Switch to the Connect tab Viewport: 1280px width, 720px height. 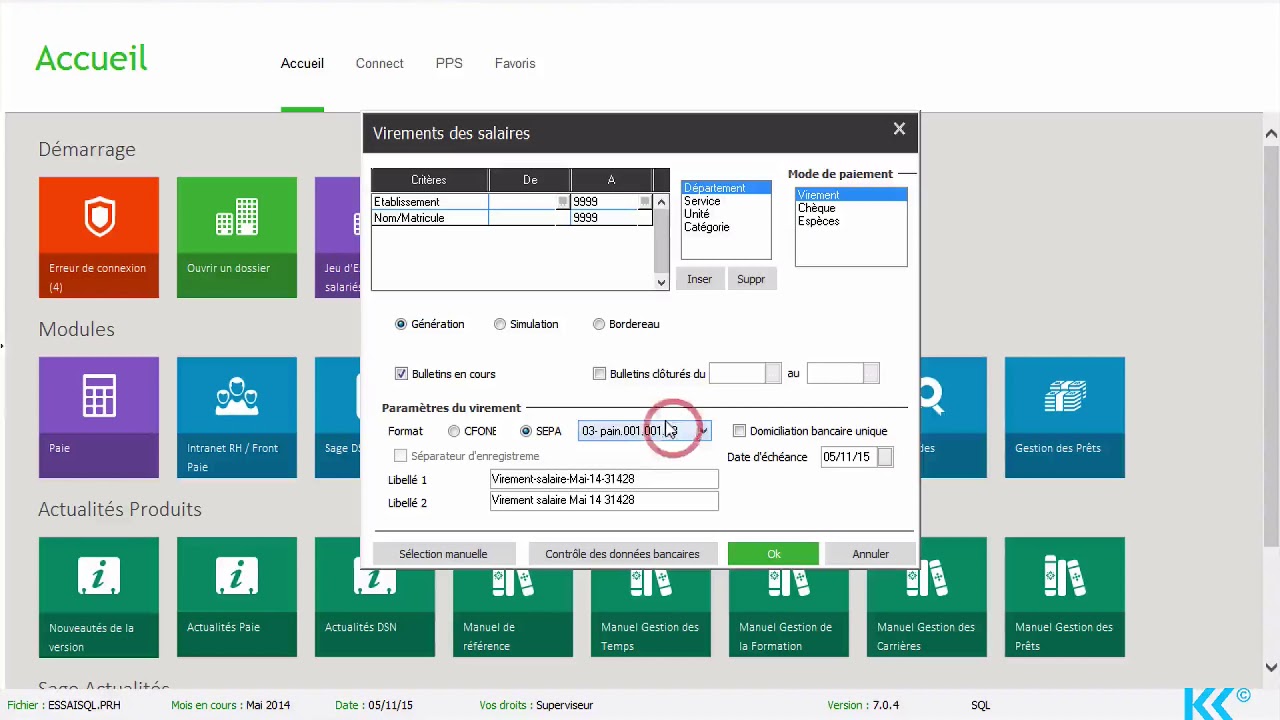(379, 63)
